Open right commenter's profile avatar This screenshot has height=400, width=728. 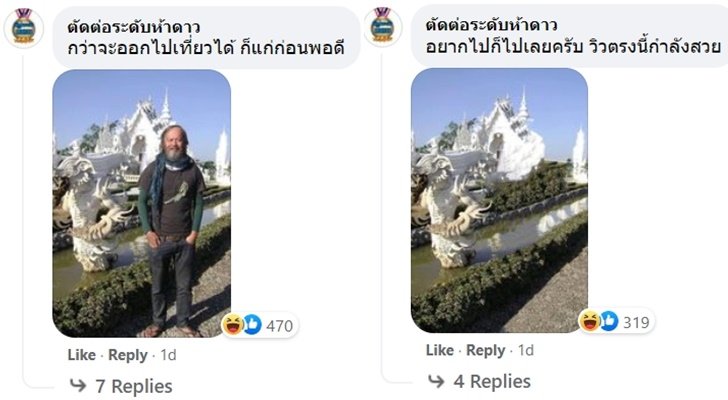coord(383,26)
